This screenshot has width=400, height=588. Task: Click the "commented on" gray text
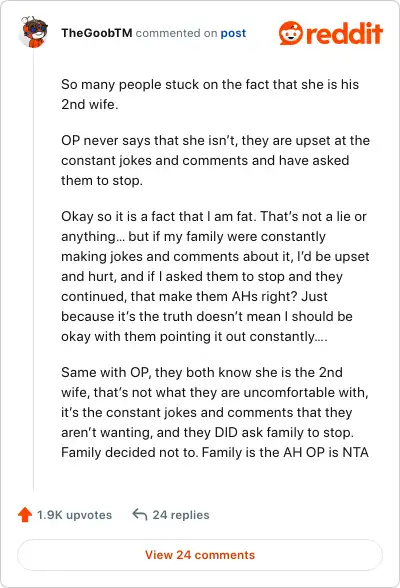[x=176, y=33]
